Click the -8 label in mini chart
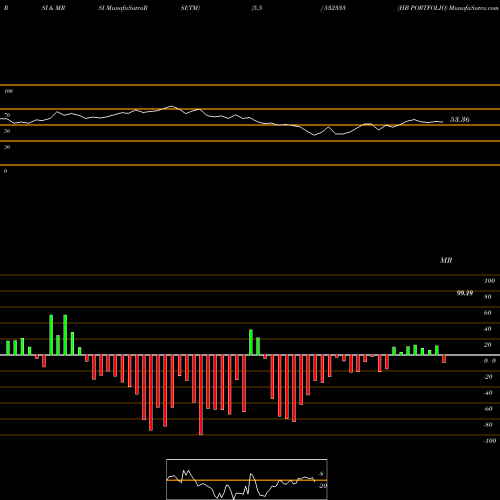 [x=320, y=474]
